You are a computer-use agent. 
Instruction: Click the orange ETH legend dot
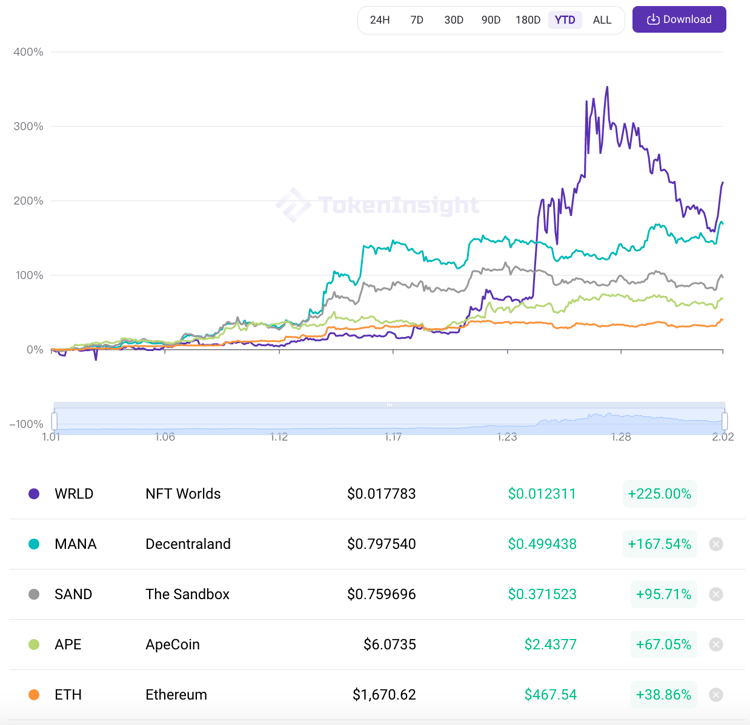coord(34,694)
